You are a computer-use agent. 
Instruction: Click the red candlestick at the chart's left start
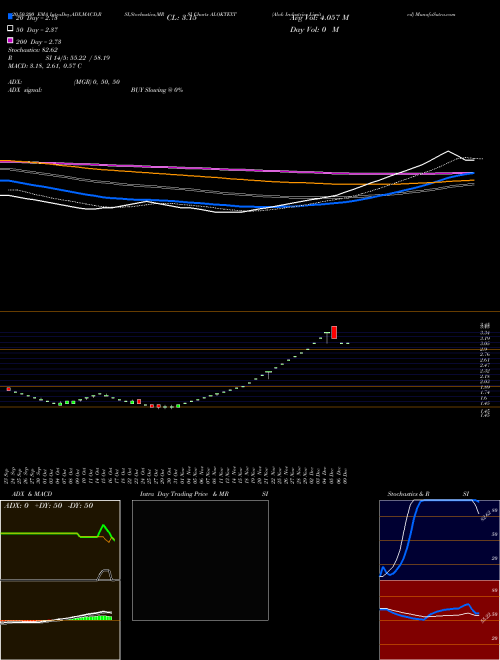coord(8,389)
